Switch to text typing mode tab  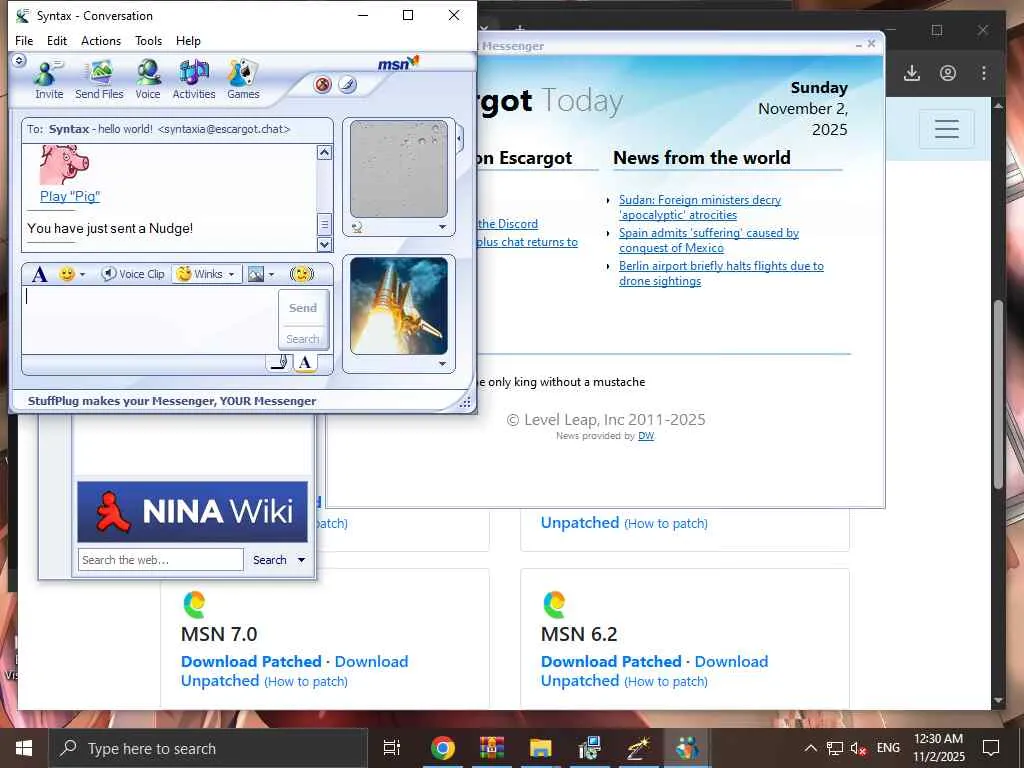pyautogui.click(x=305, y=362)
